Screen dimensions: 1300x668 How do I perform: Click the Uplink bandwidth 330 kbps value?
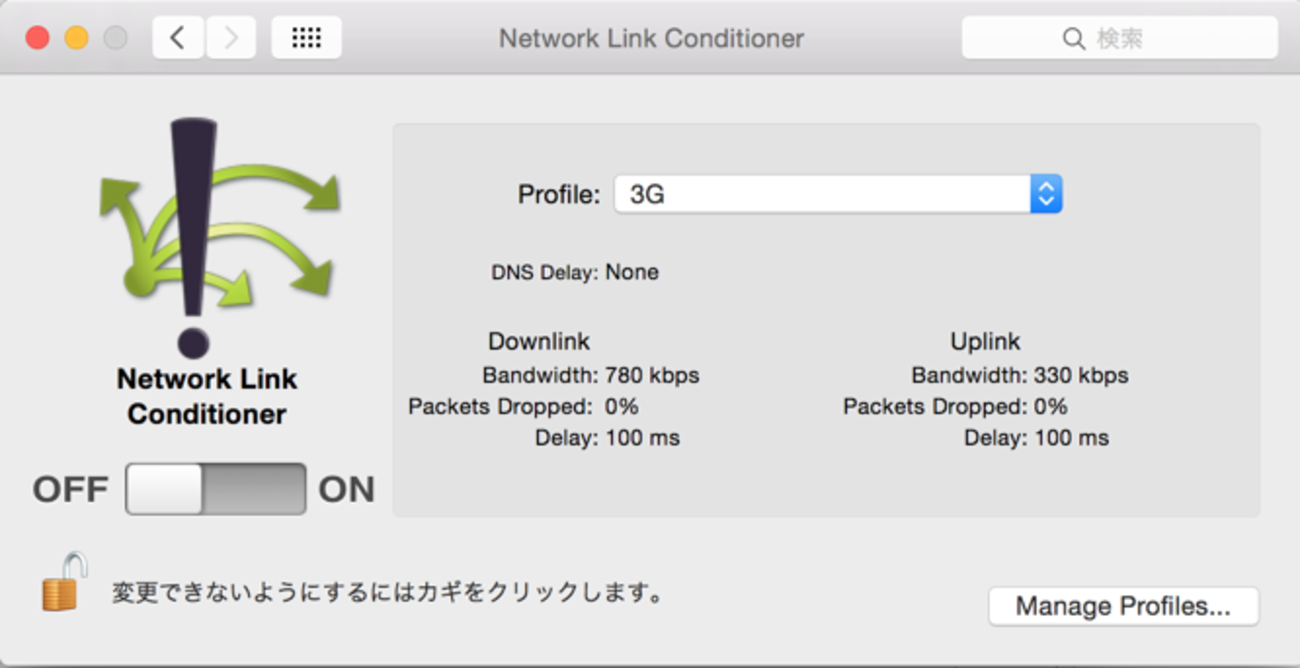pyautogui.click(x=1081, y=376)
